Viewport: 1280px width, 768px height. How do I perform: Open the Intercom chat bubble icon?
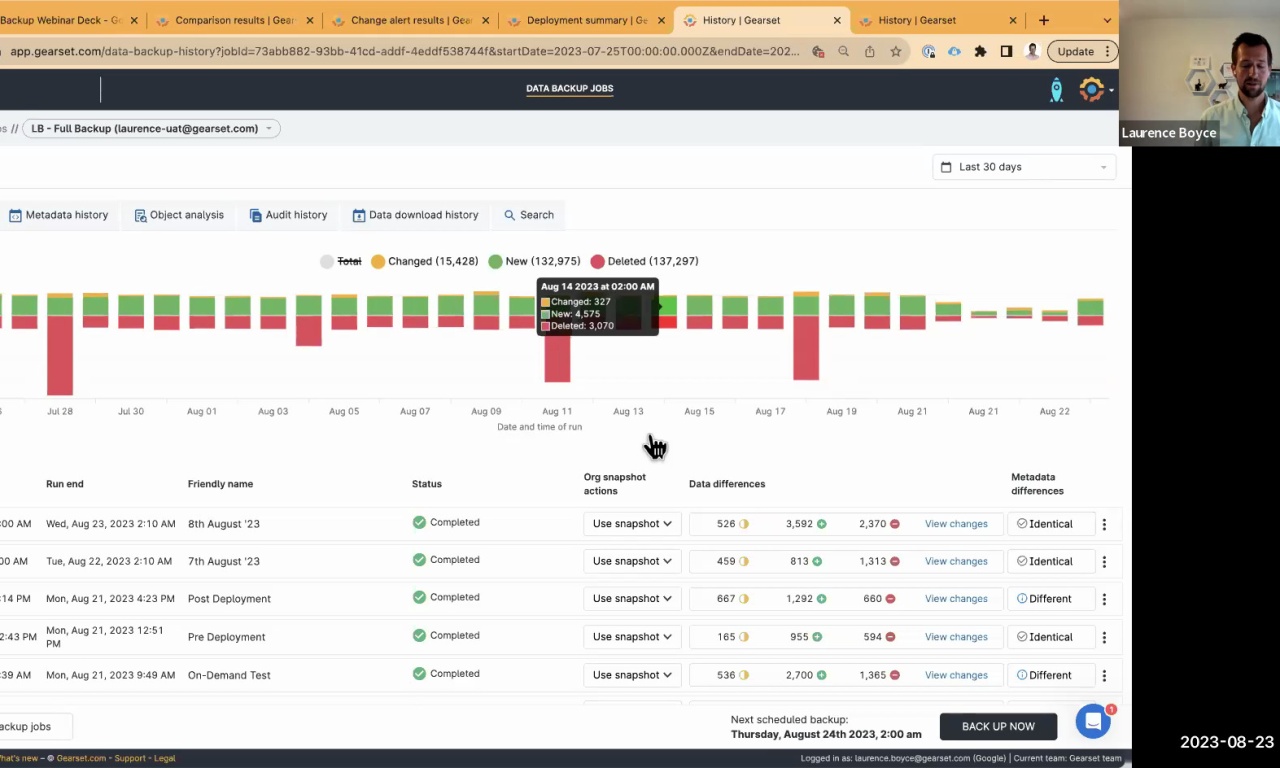point(1093,721)
